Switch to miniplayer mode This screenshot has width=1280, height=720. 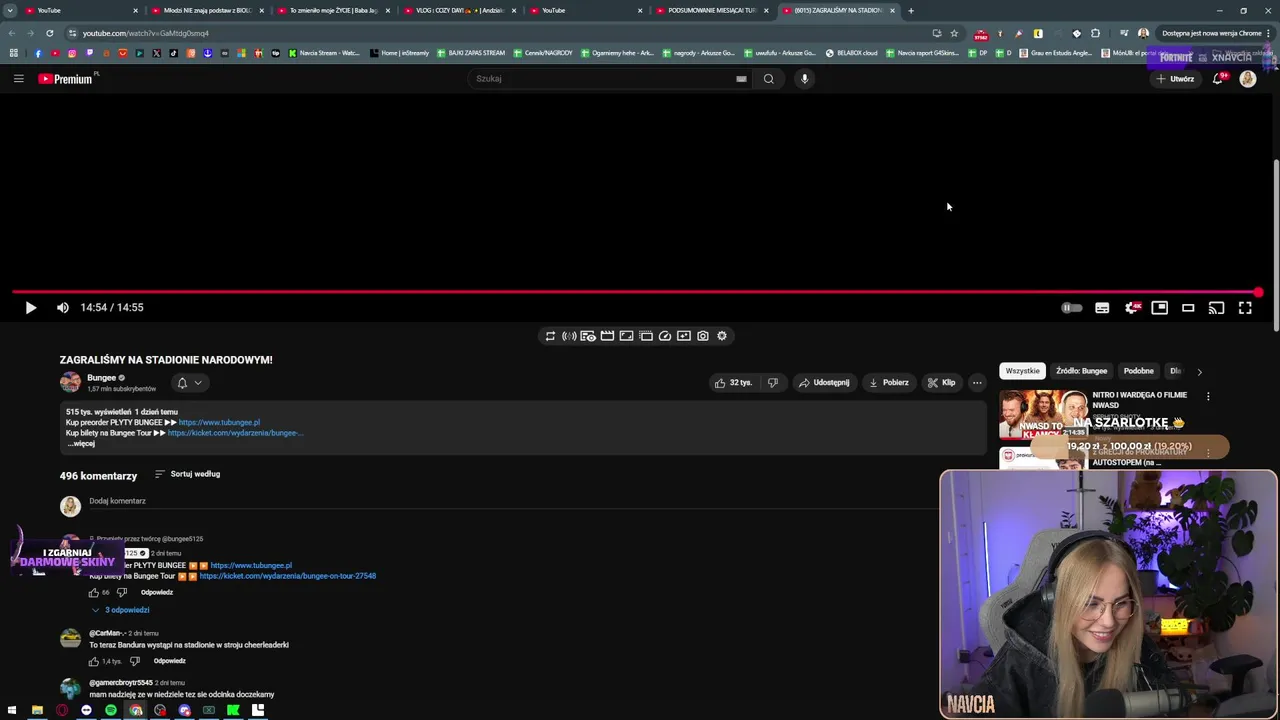click(x=1160, y=308)
